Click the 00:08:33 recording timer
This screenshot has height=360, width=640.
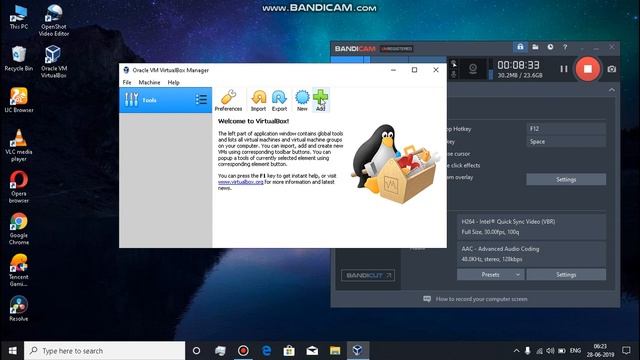coord(518,65)
